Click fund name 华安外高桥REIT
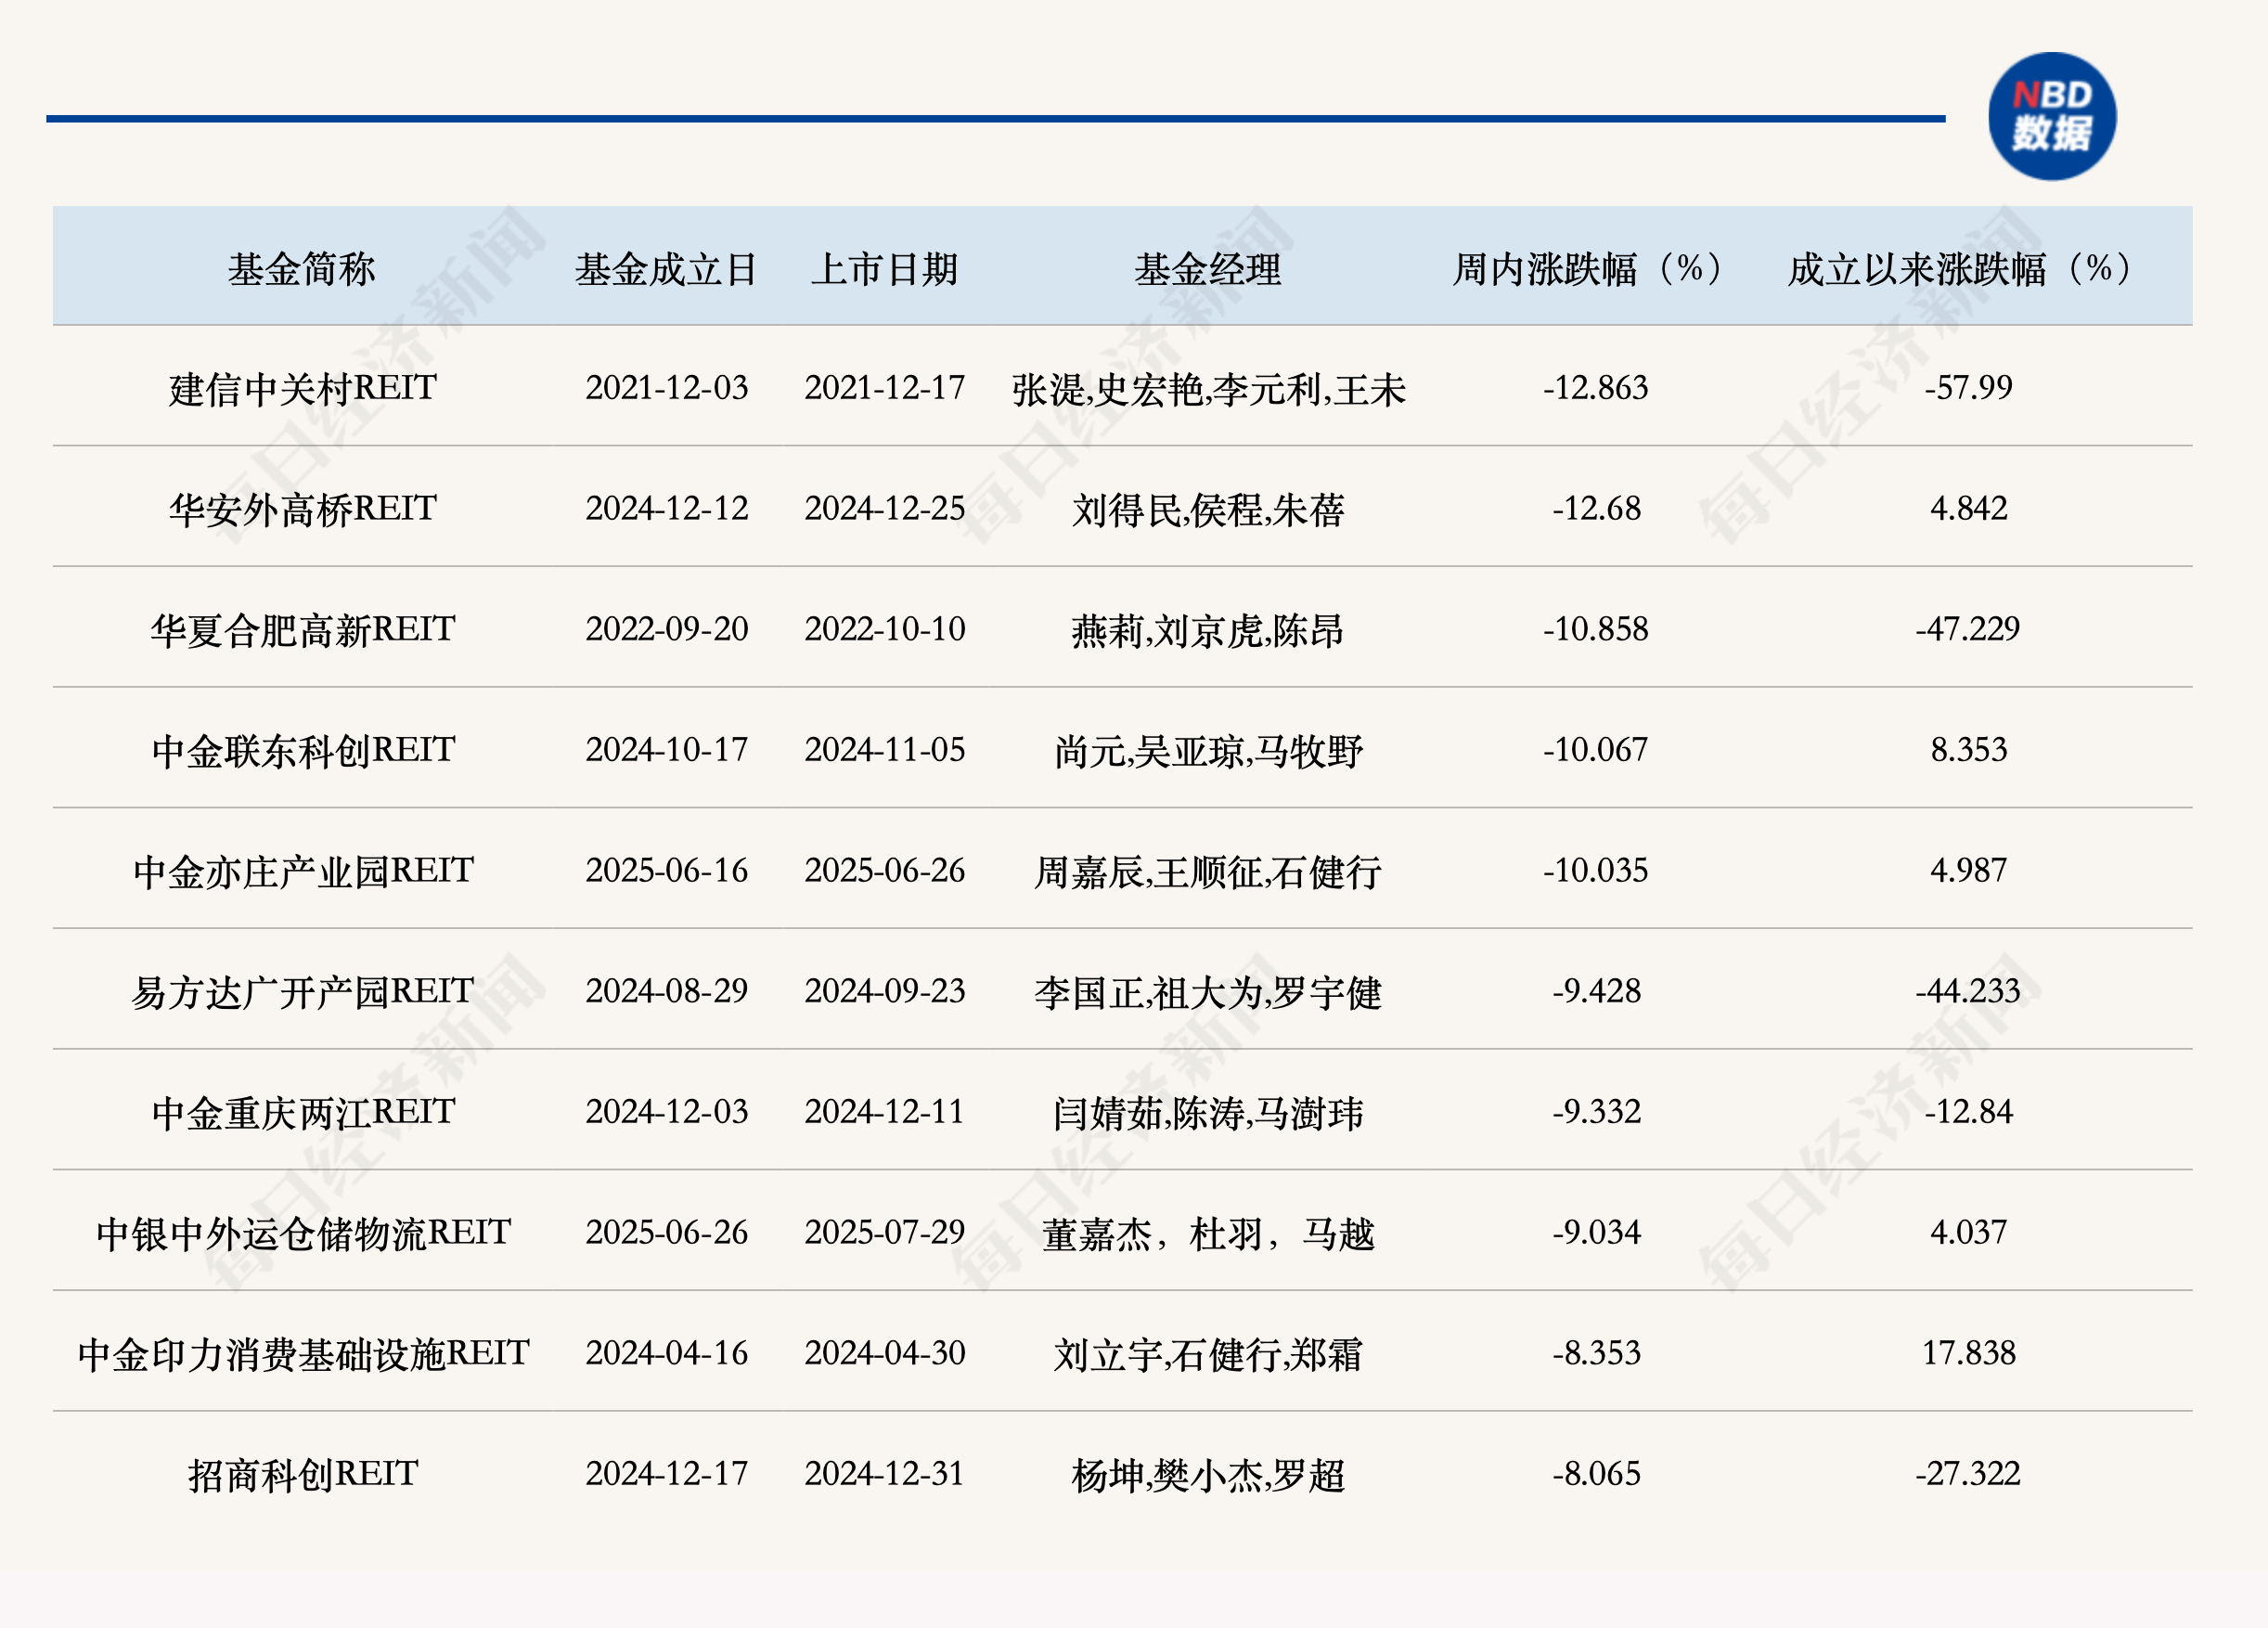 [x=303, y=509]
